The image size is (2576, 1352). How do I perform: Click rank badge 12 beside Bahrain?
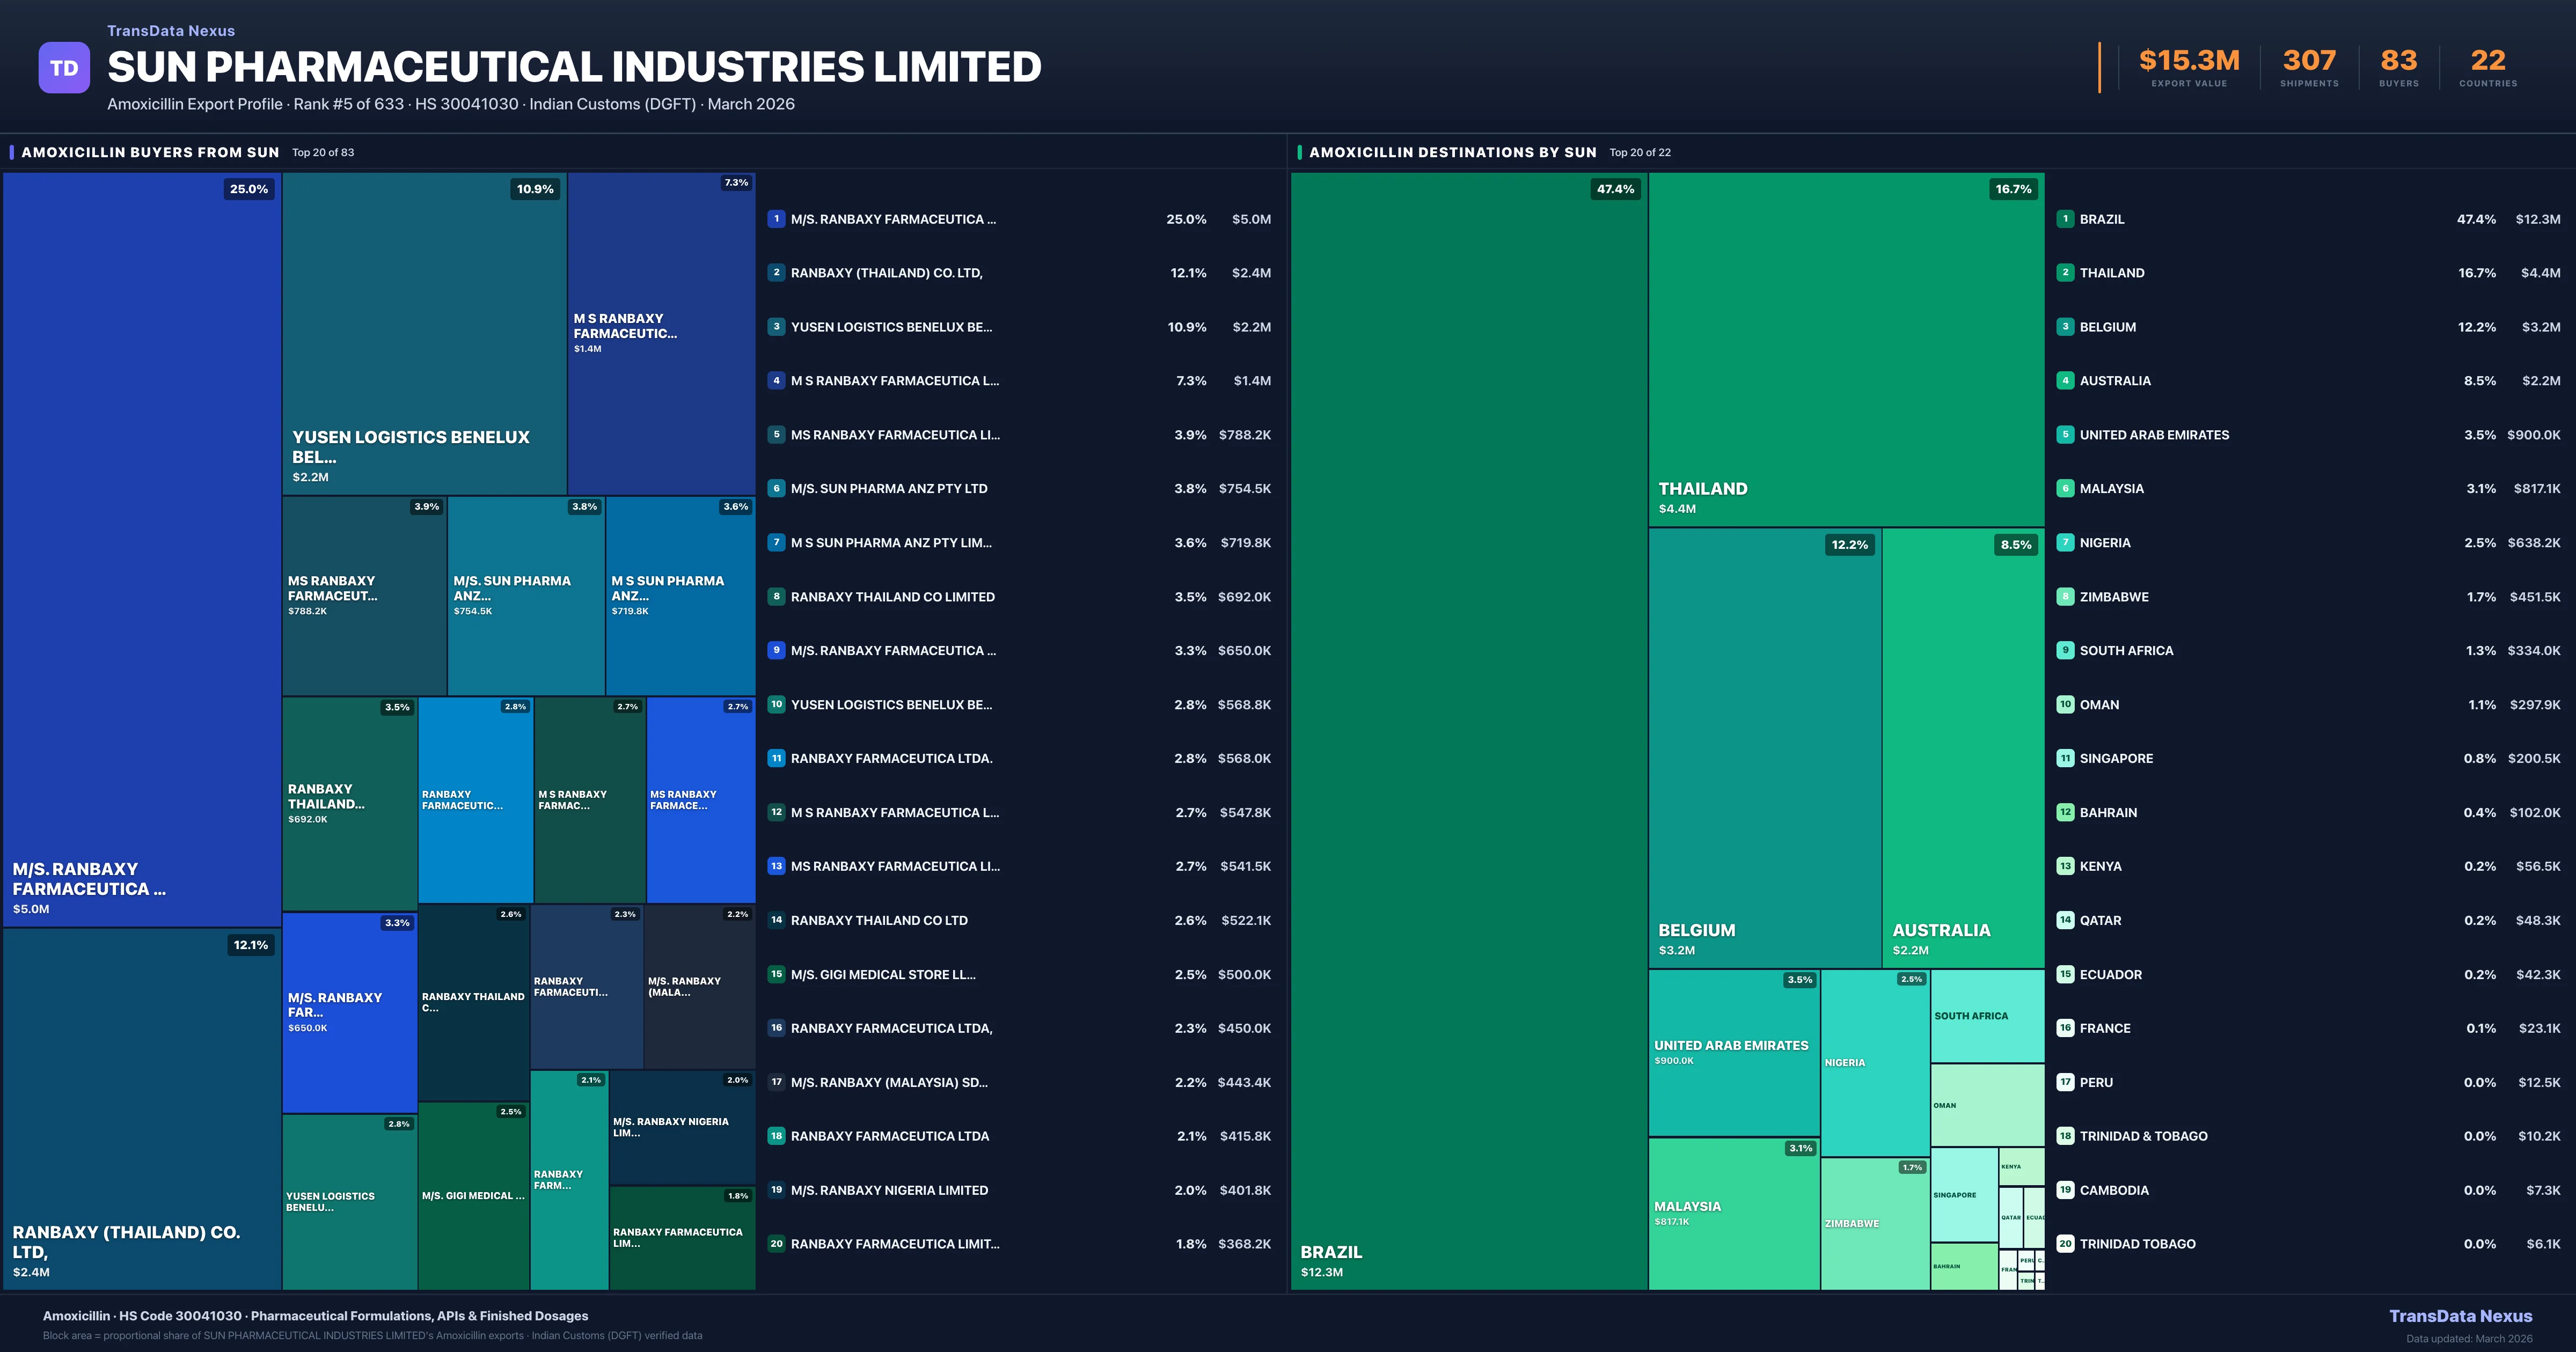(2065, 812)
